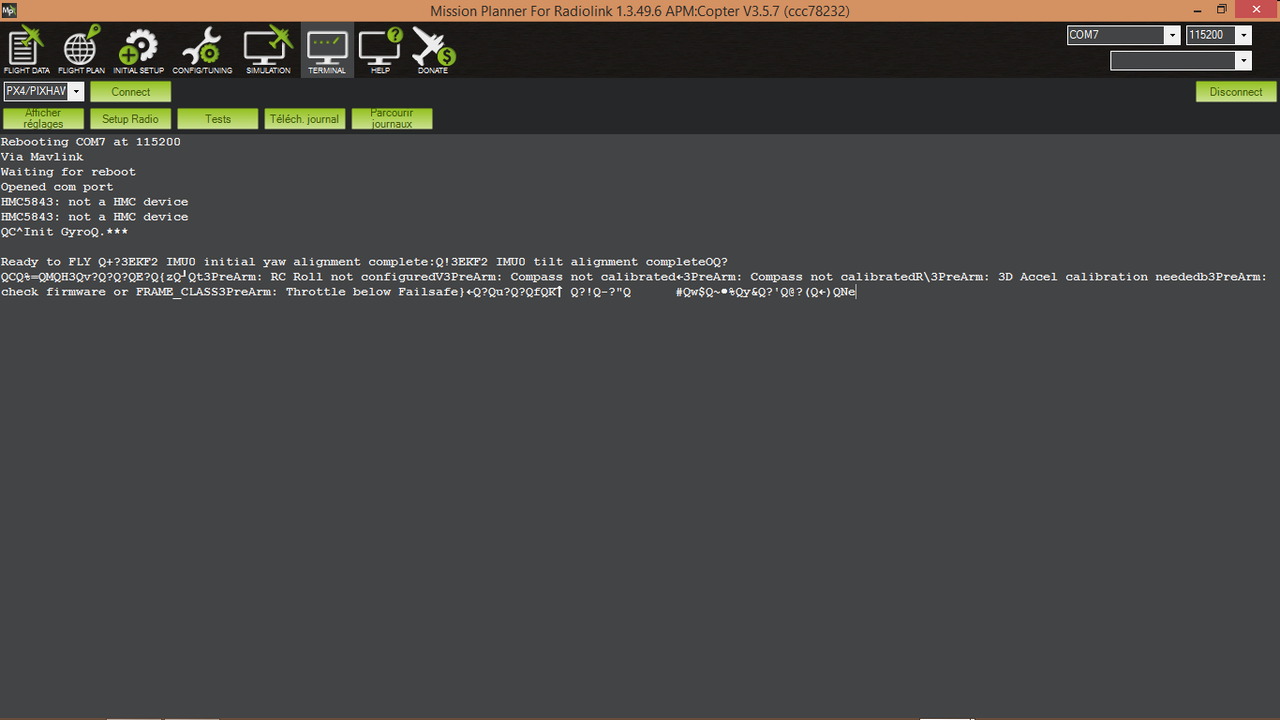Image resolution: width=1280 pixels, height=720 pixels.
Task: Click at end of terminal output
Action: click(x=857, y=292)
